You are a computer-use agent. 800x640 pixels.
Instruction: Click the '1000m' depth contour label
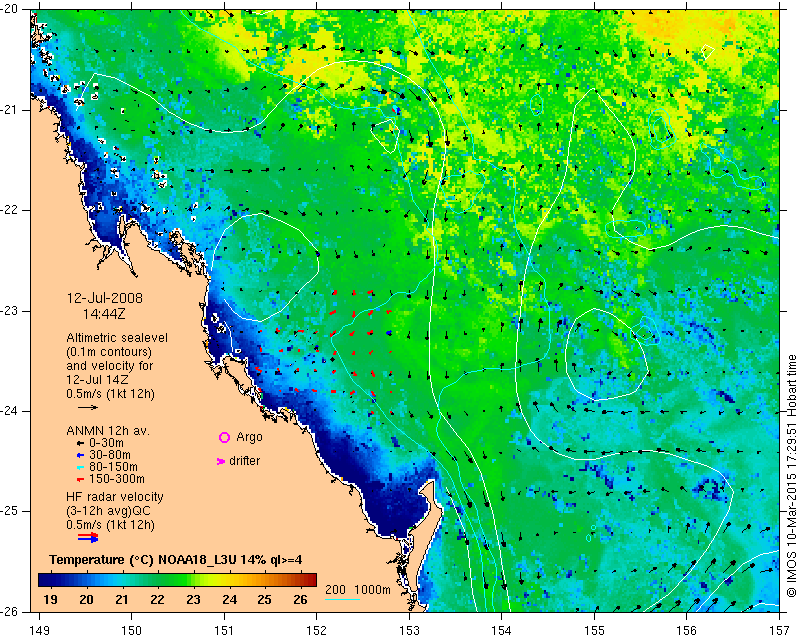click(372, 590)
